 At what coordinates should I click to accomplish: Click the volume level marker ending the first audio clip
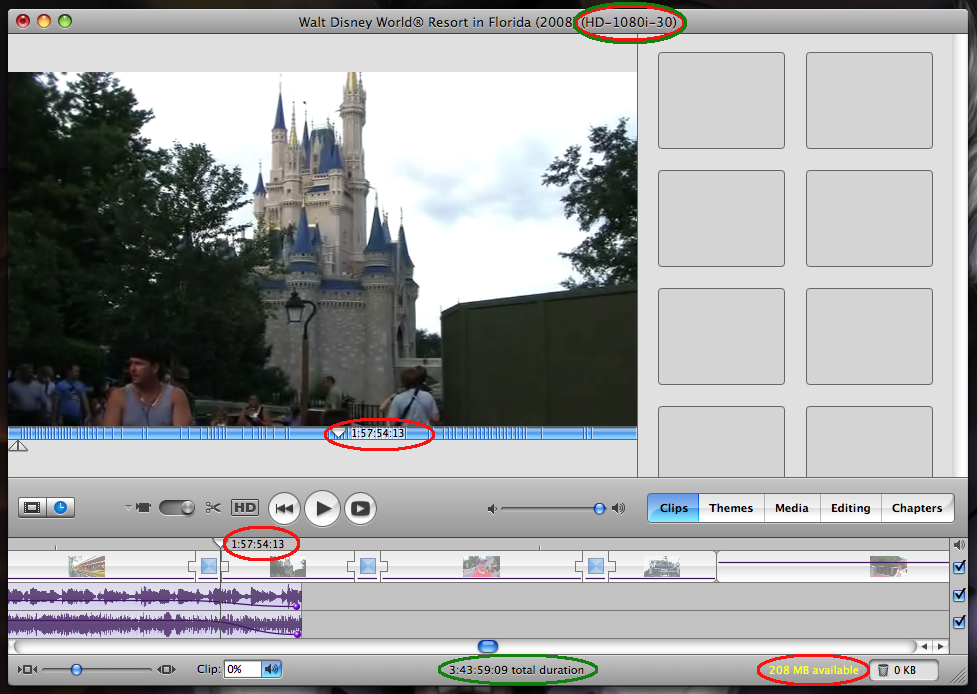click(297, 606)
